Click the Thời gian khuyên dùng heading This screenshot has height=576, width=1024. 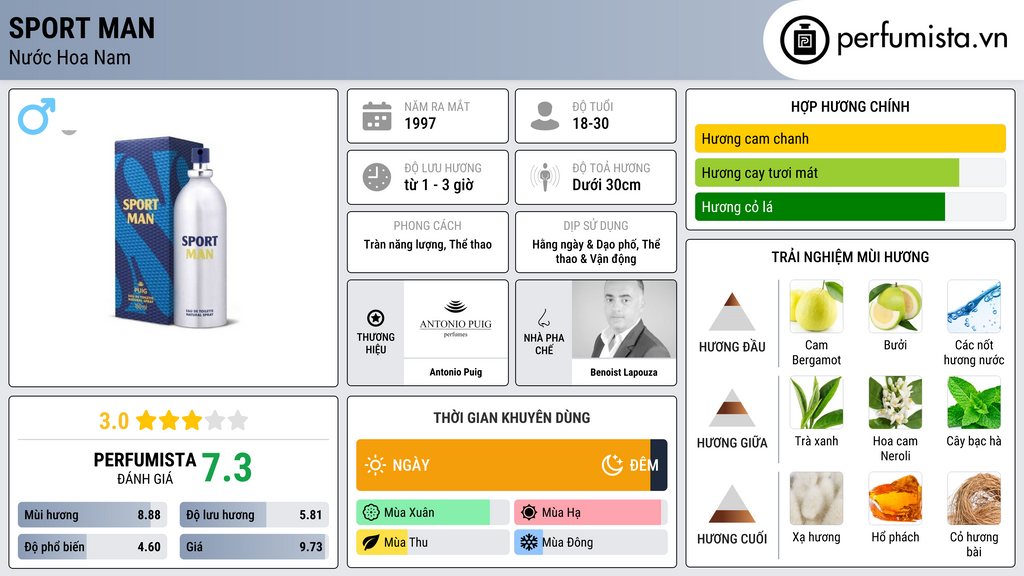pyautogui.click(x=512, y=418)
